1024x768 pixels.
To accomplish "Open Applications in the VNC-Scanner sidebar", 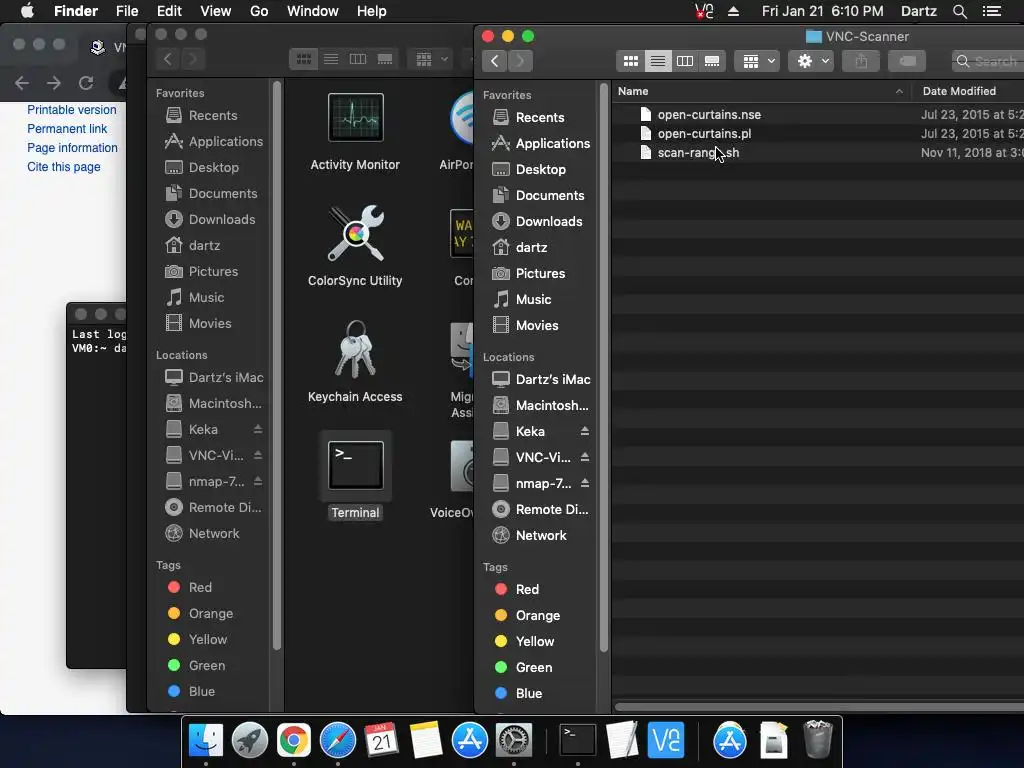I will pyautogui.click(x=541, y=144).
